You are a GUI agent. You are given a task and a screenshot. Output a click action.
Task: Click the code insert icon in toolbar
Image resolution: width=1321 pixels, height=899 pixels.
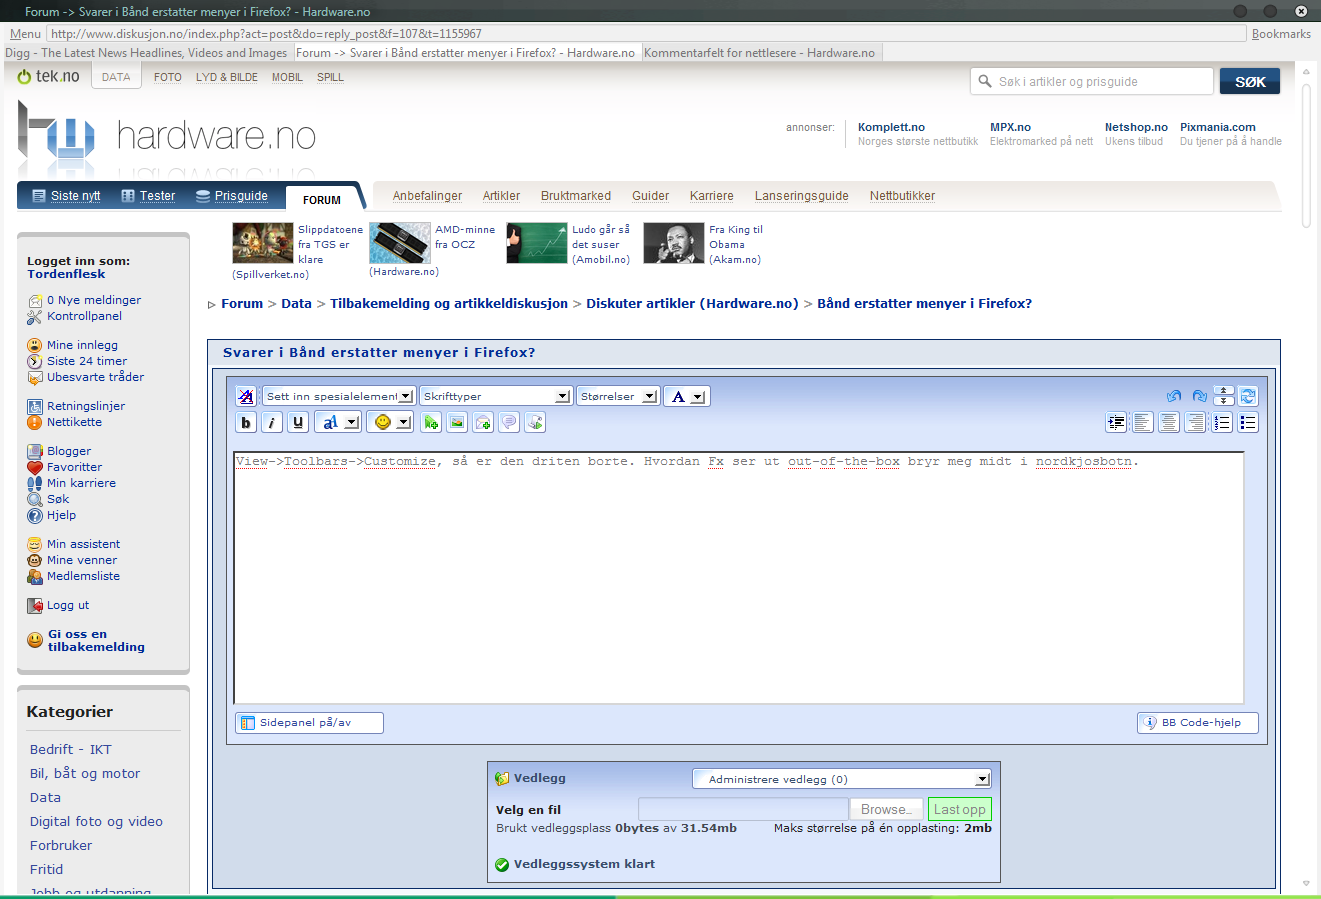click(x=535, y=422)
